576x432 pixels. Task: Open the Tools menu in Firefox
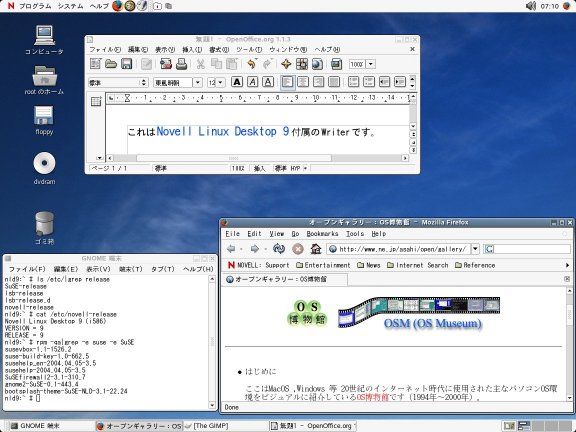click(x=355, y=234)
